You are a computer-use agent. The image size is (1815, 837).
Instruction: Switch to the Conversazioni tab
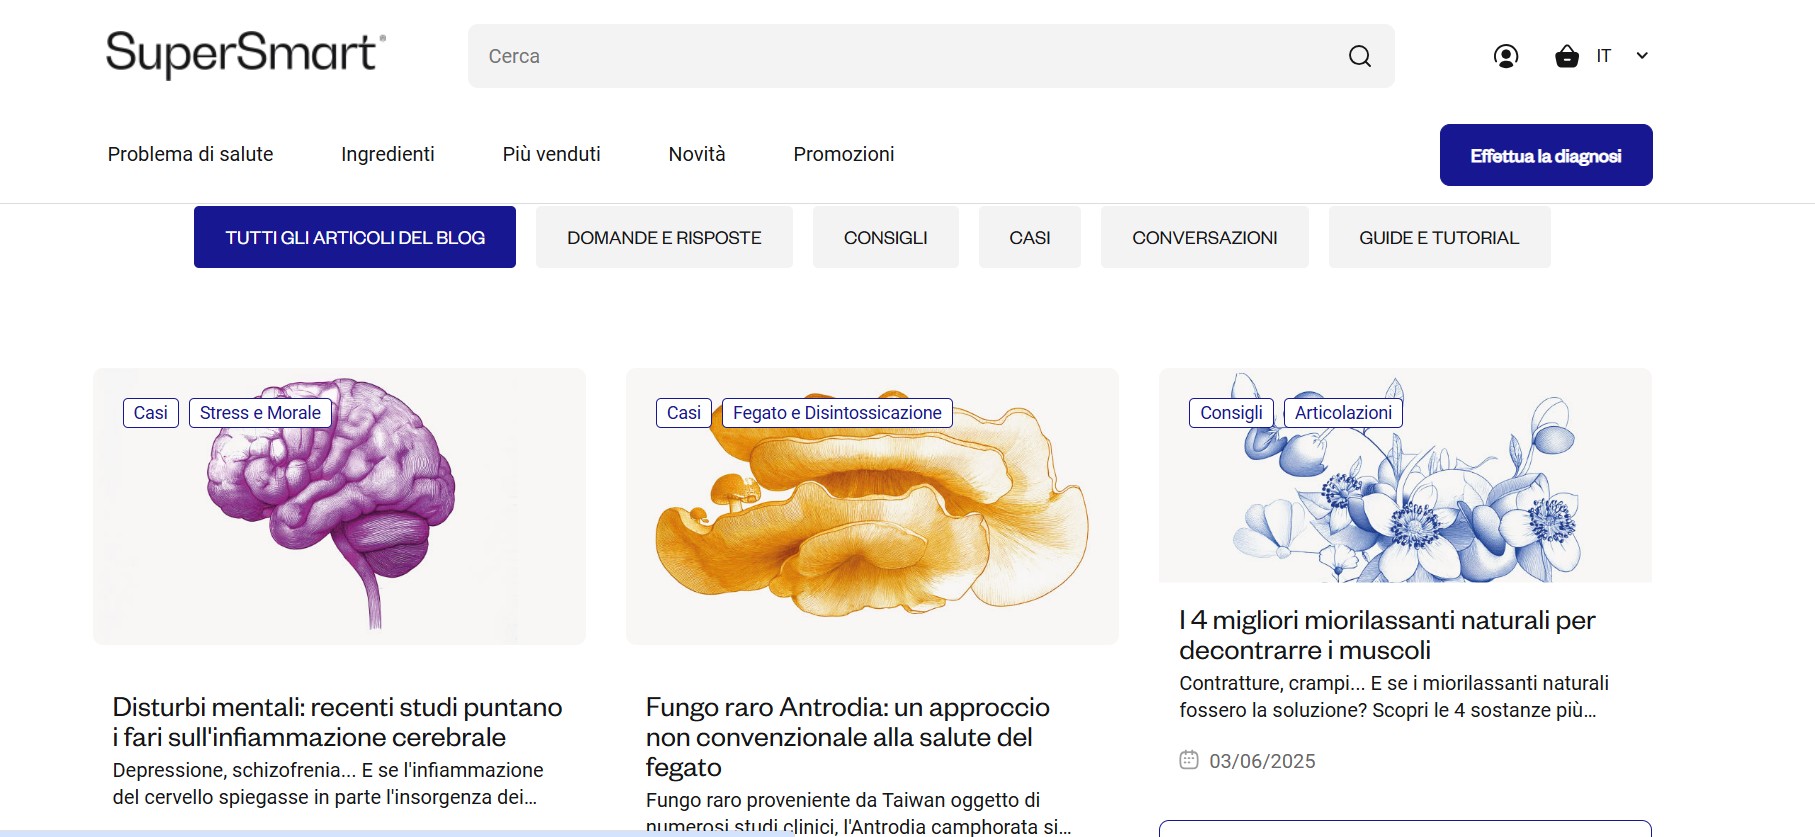point(1204,237)
